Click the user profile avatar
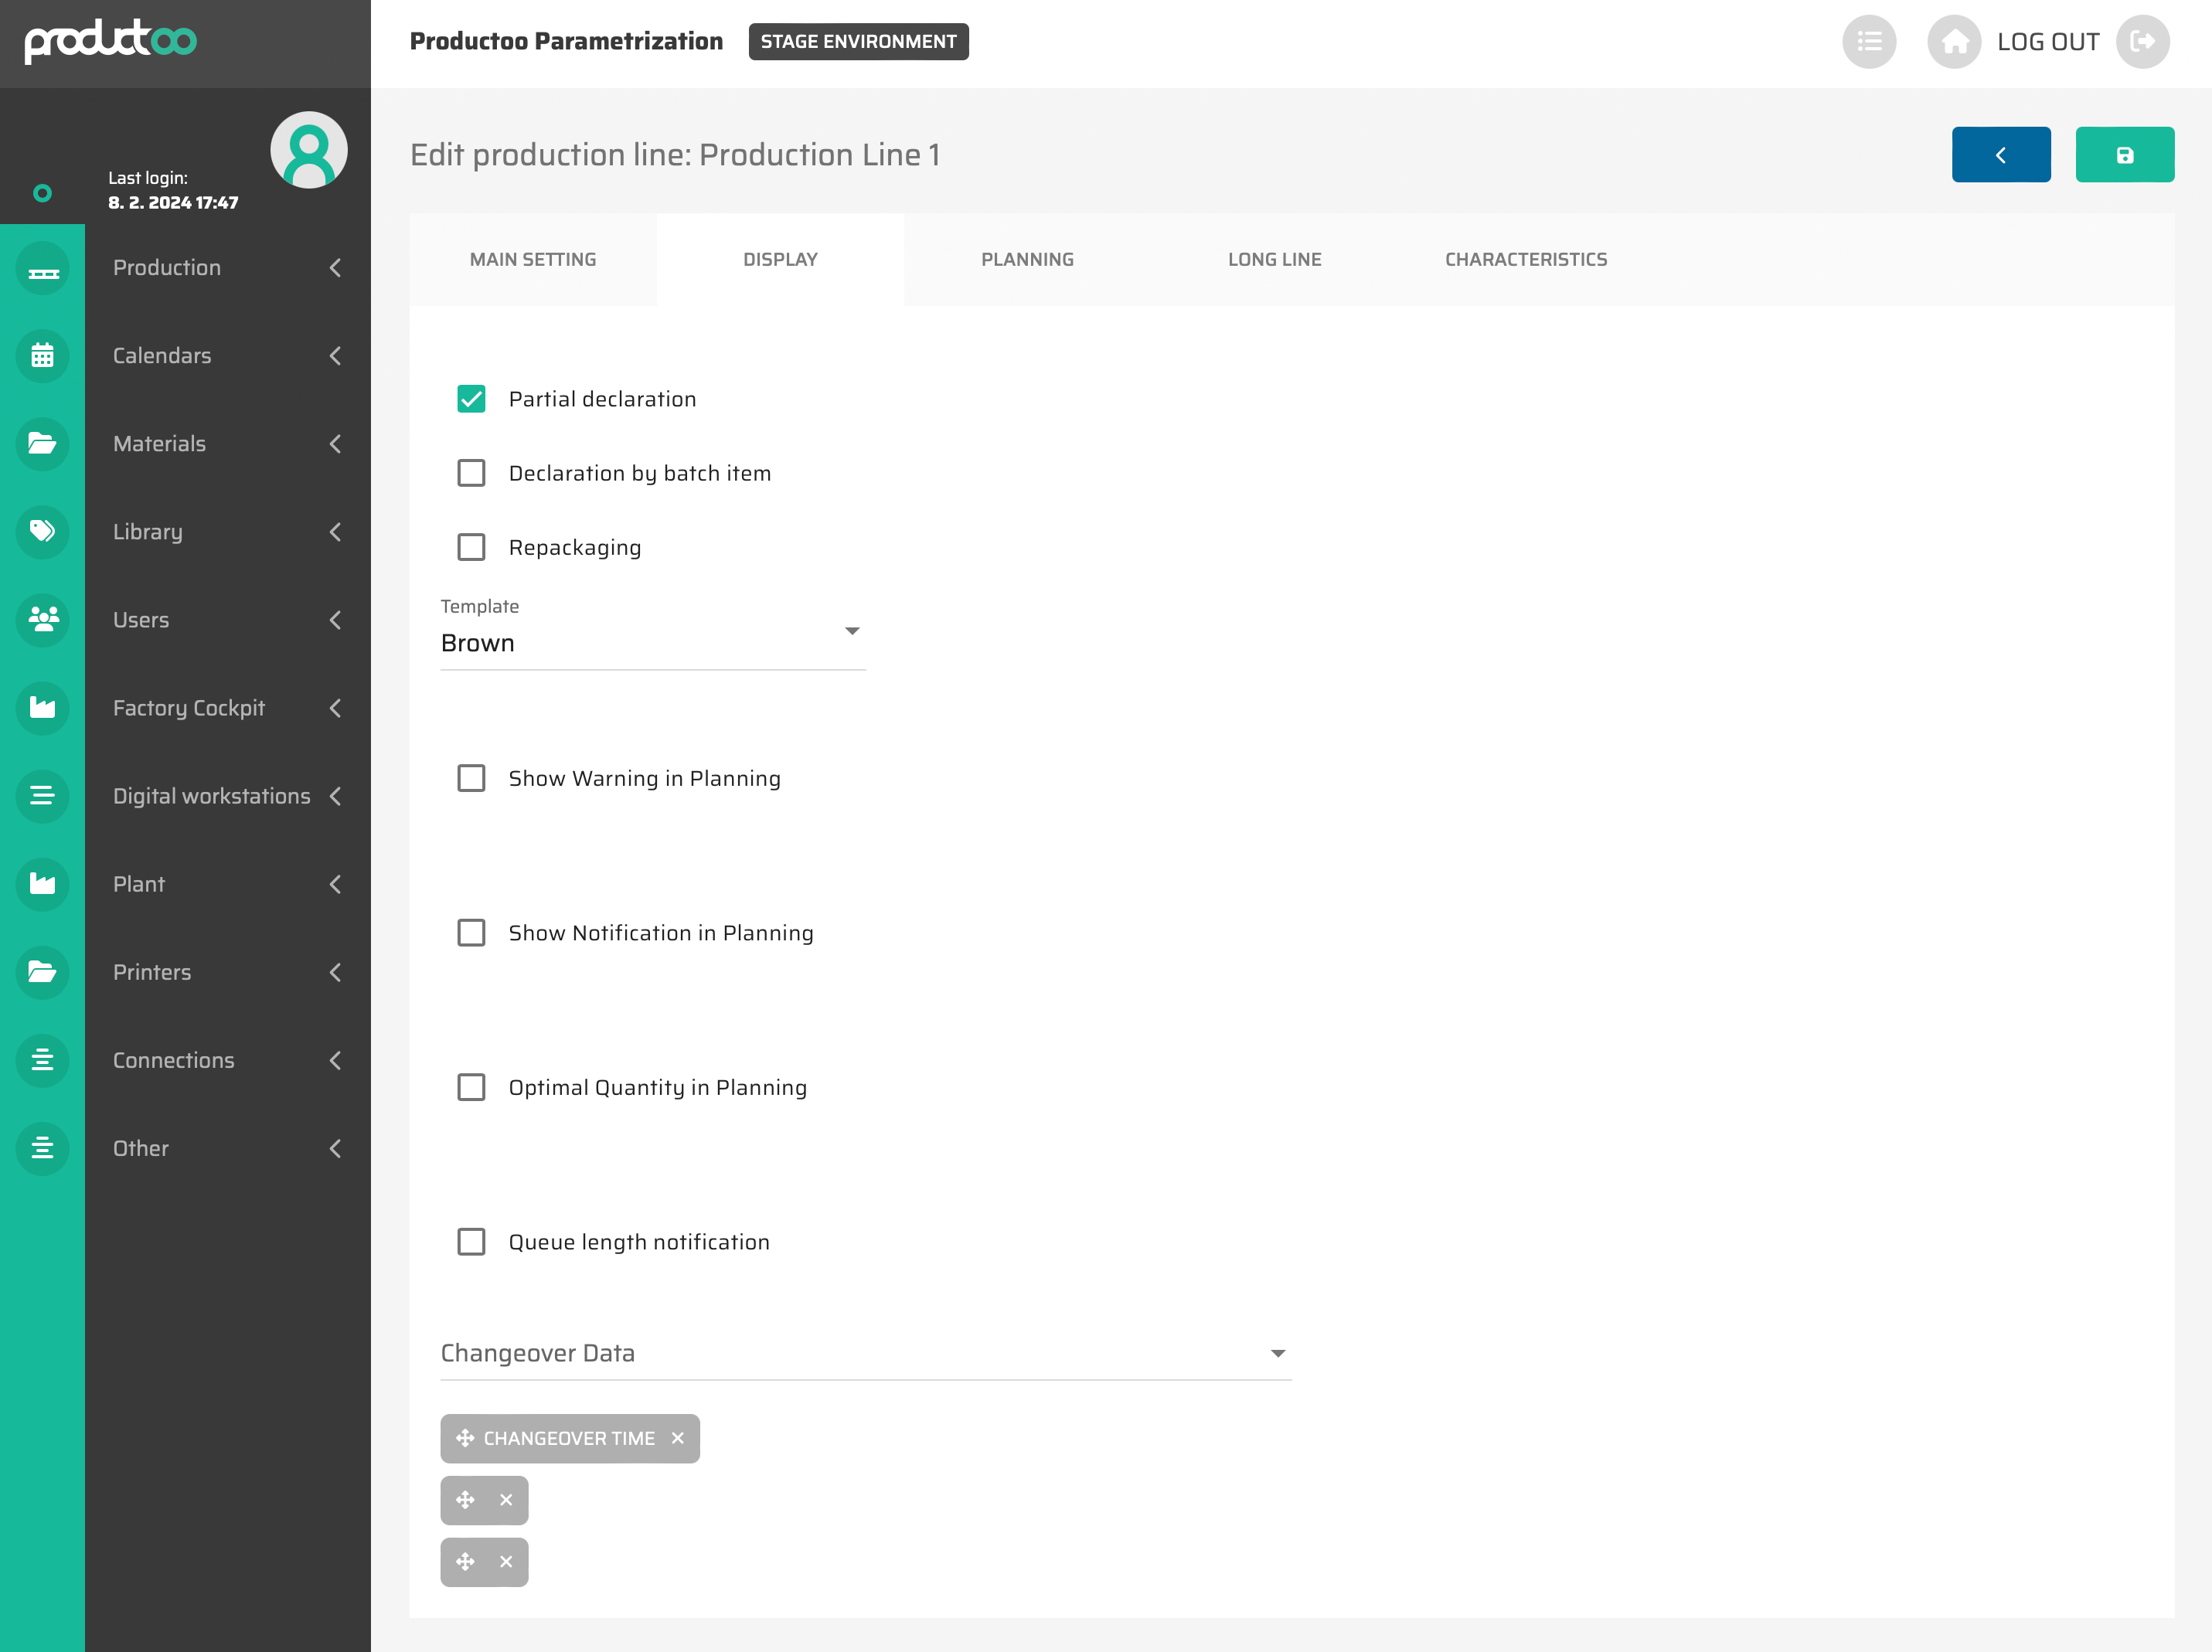Screen dimensions: 2212x1652 (308, 150)
